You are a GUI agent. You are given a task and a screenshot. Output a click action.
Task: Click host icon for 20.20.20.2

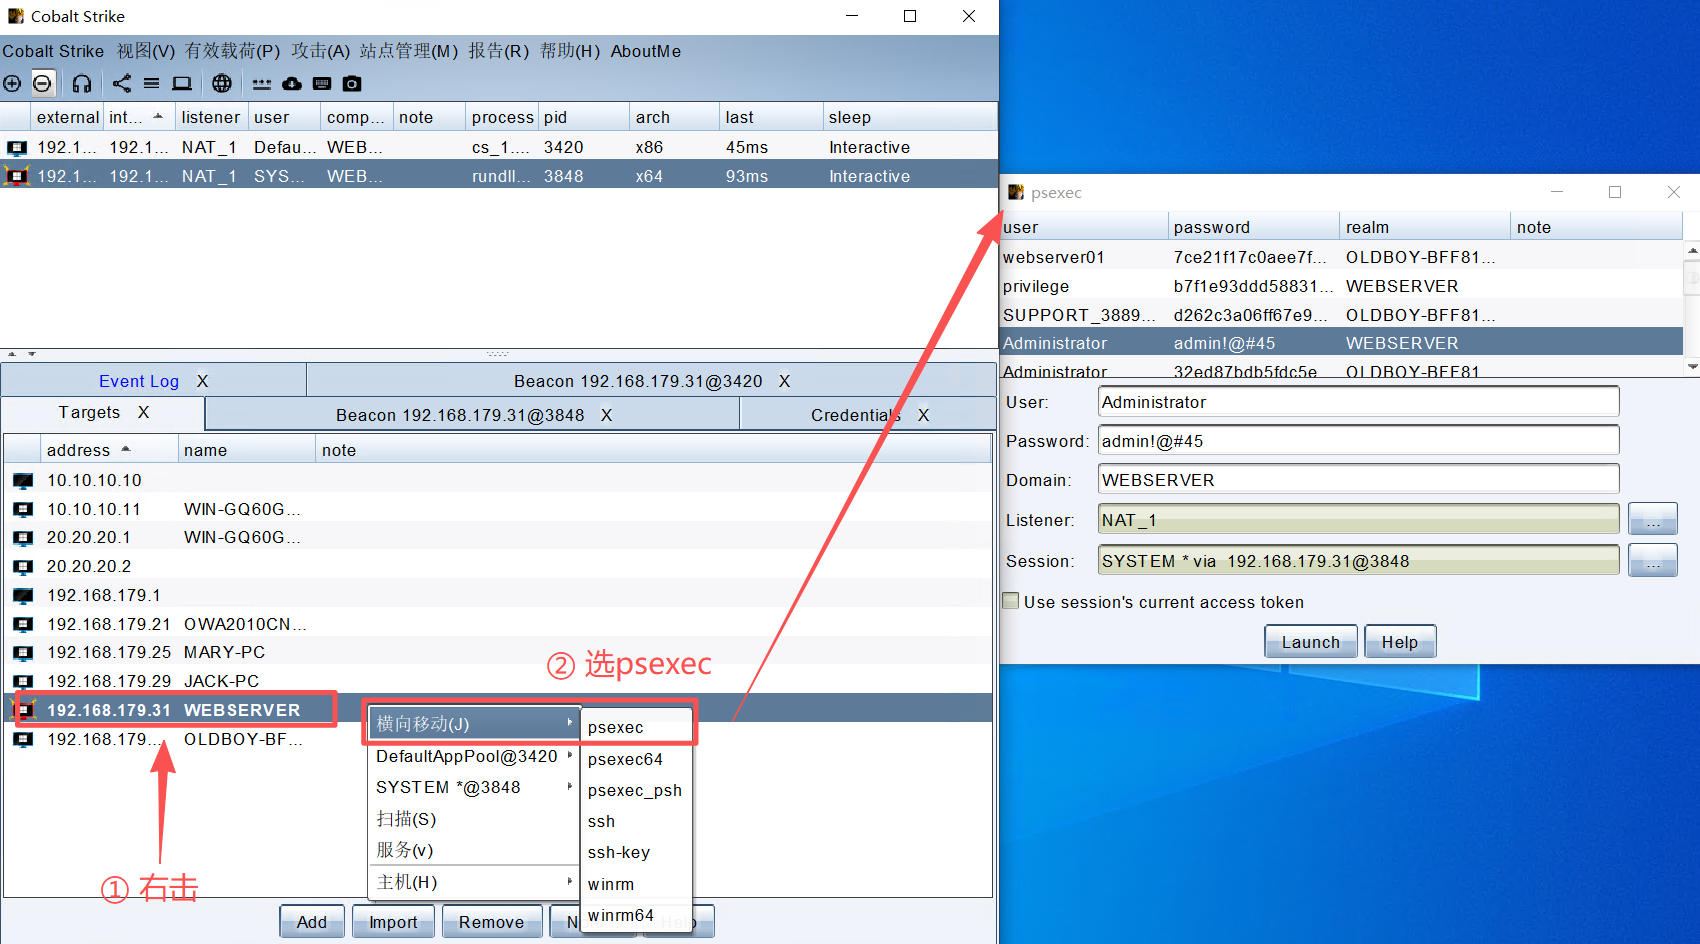click(x=23, y=567)
